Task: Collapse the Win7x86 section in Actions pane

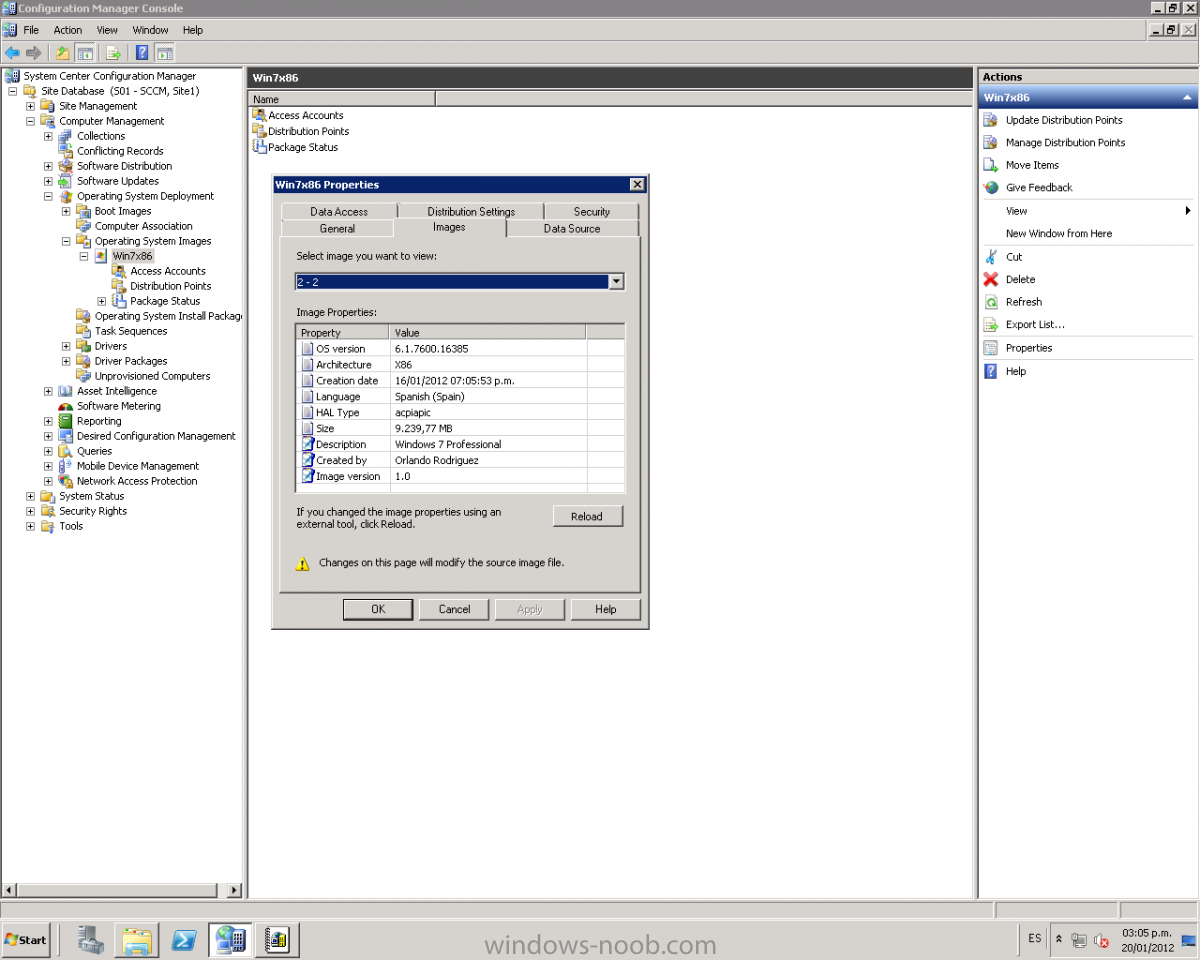Action: pos(1187,98)
